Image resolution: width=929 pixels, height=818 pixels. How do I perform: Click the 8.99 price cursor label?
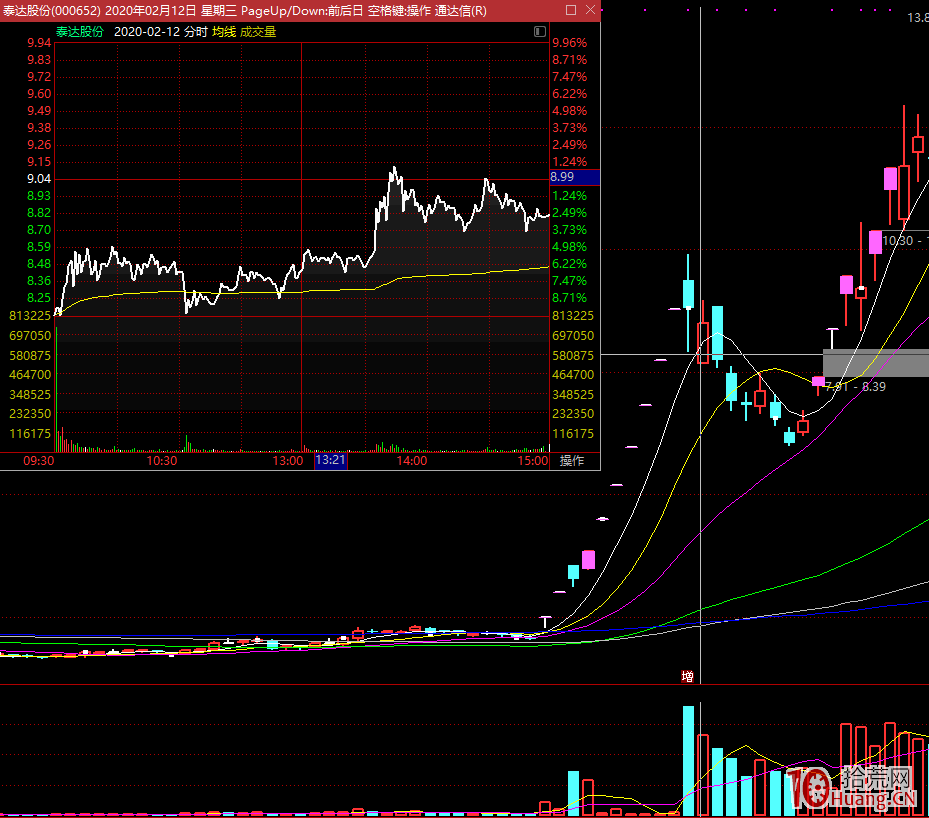point(575,177)
